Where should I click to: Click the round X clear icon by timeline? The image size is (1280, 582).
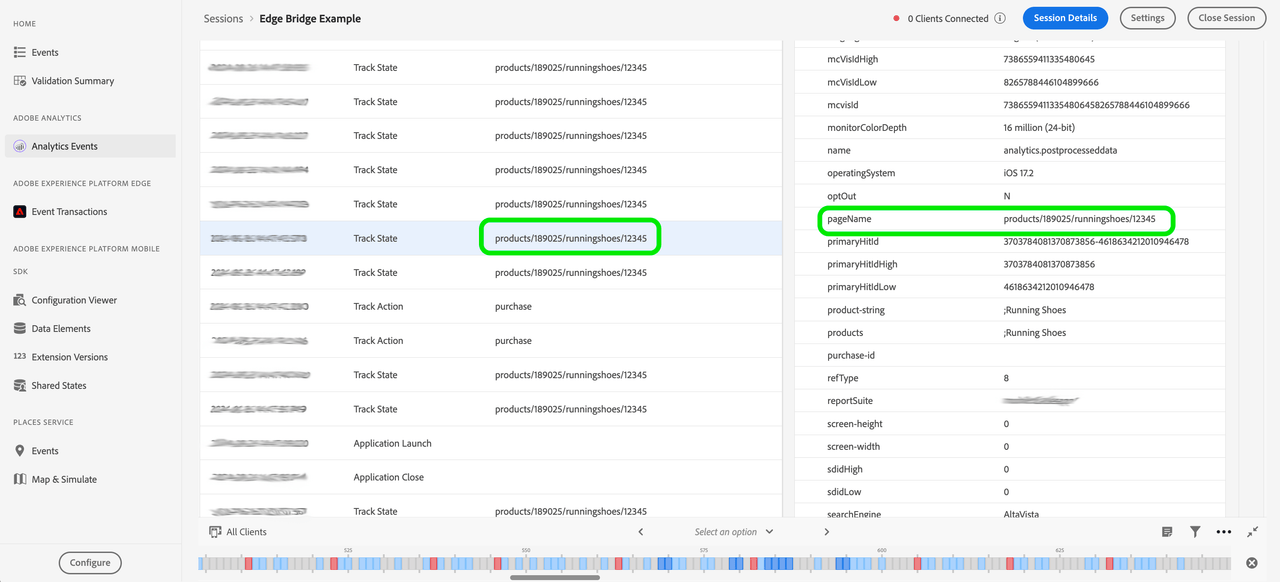1252,564
